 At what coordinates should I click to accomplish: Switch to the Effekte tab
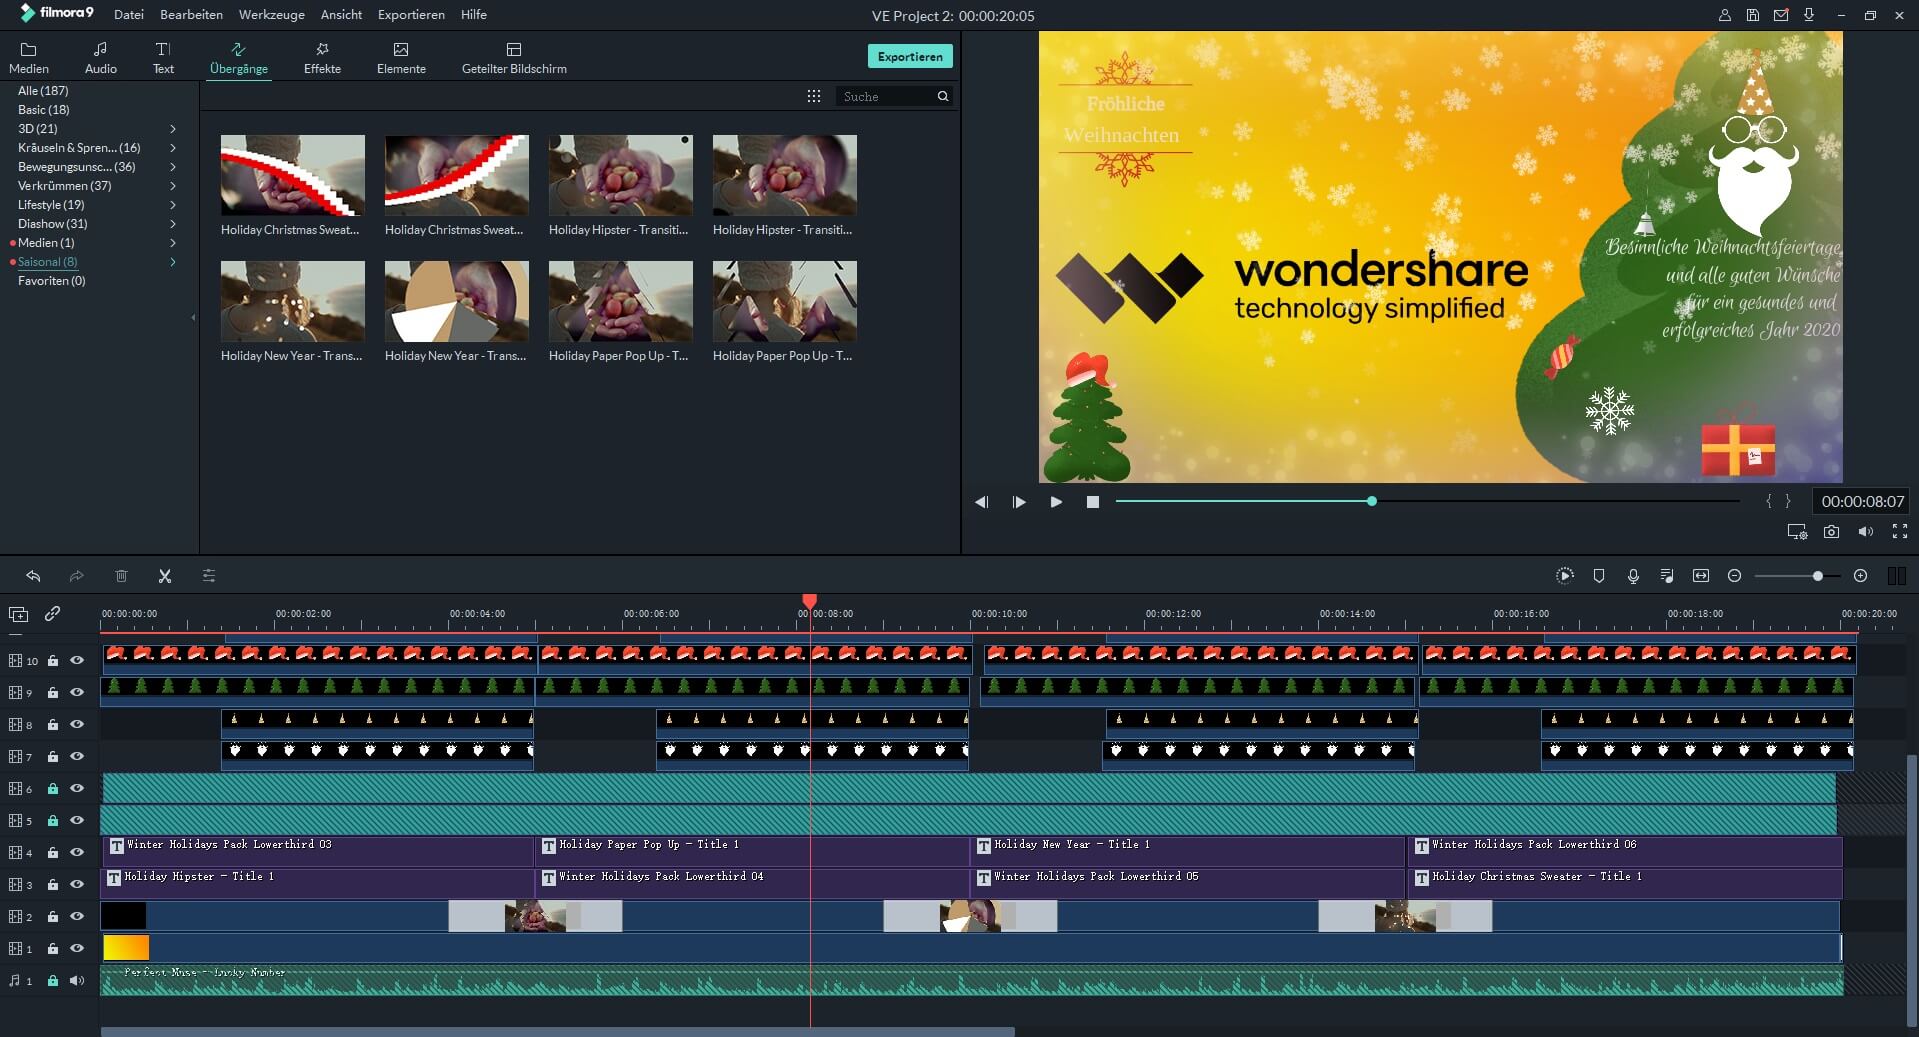pos(322,58)
